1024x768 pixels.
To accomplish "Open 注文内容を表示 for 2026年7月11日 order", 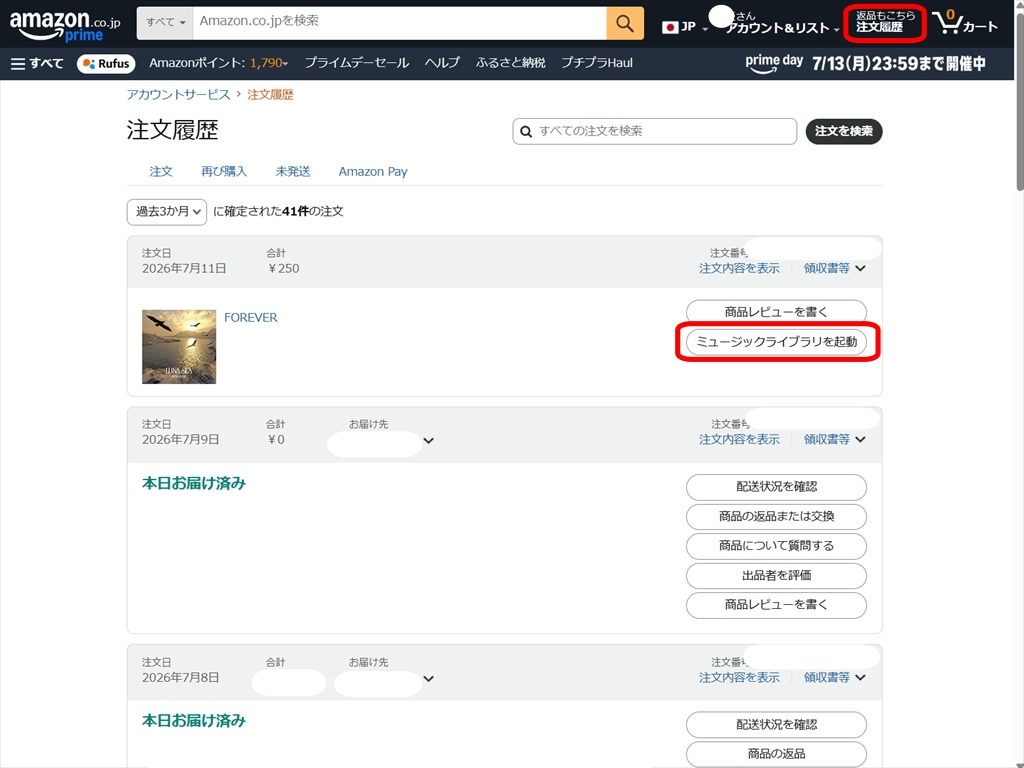I will point(739,268).
